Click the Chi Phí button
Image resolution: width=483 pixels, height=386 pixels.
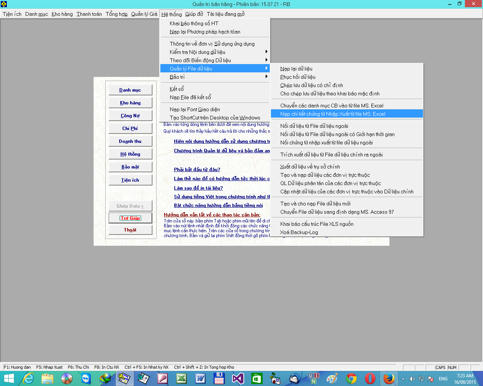(x=130, y=128)
